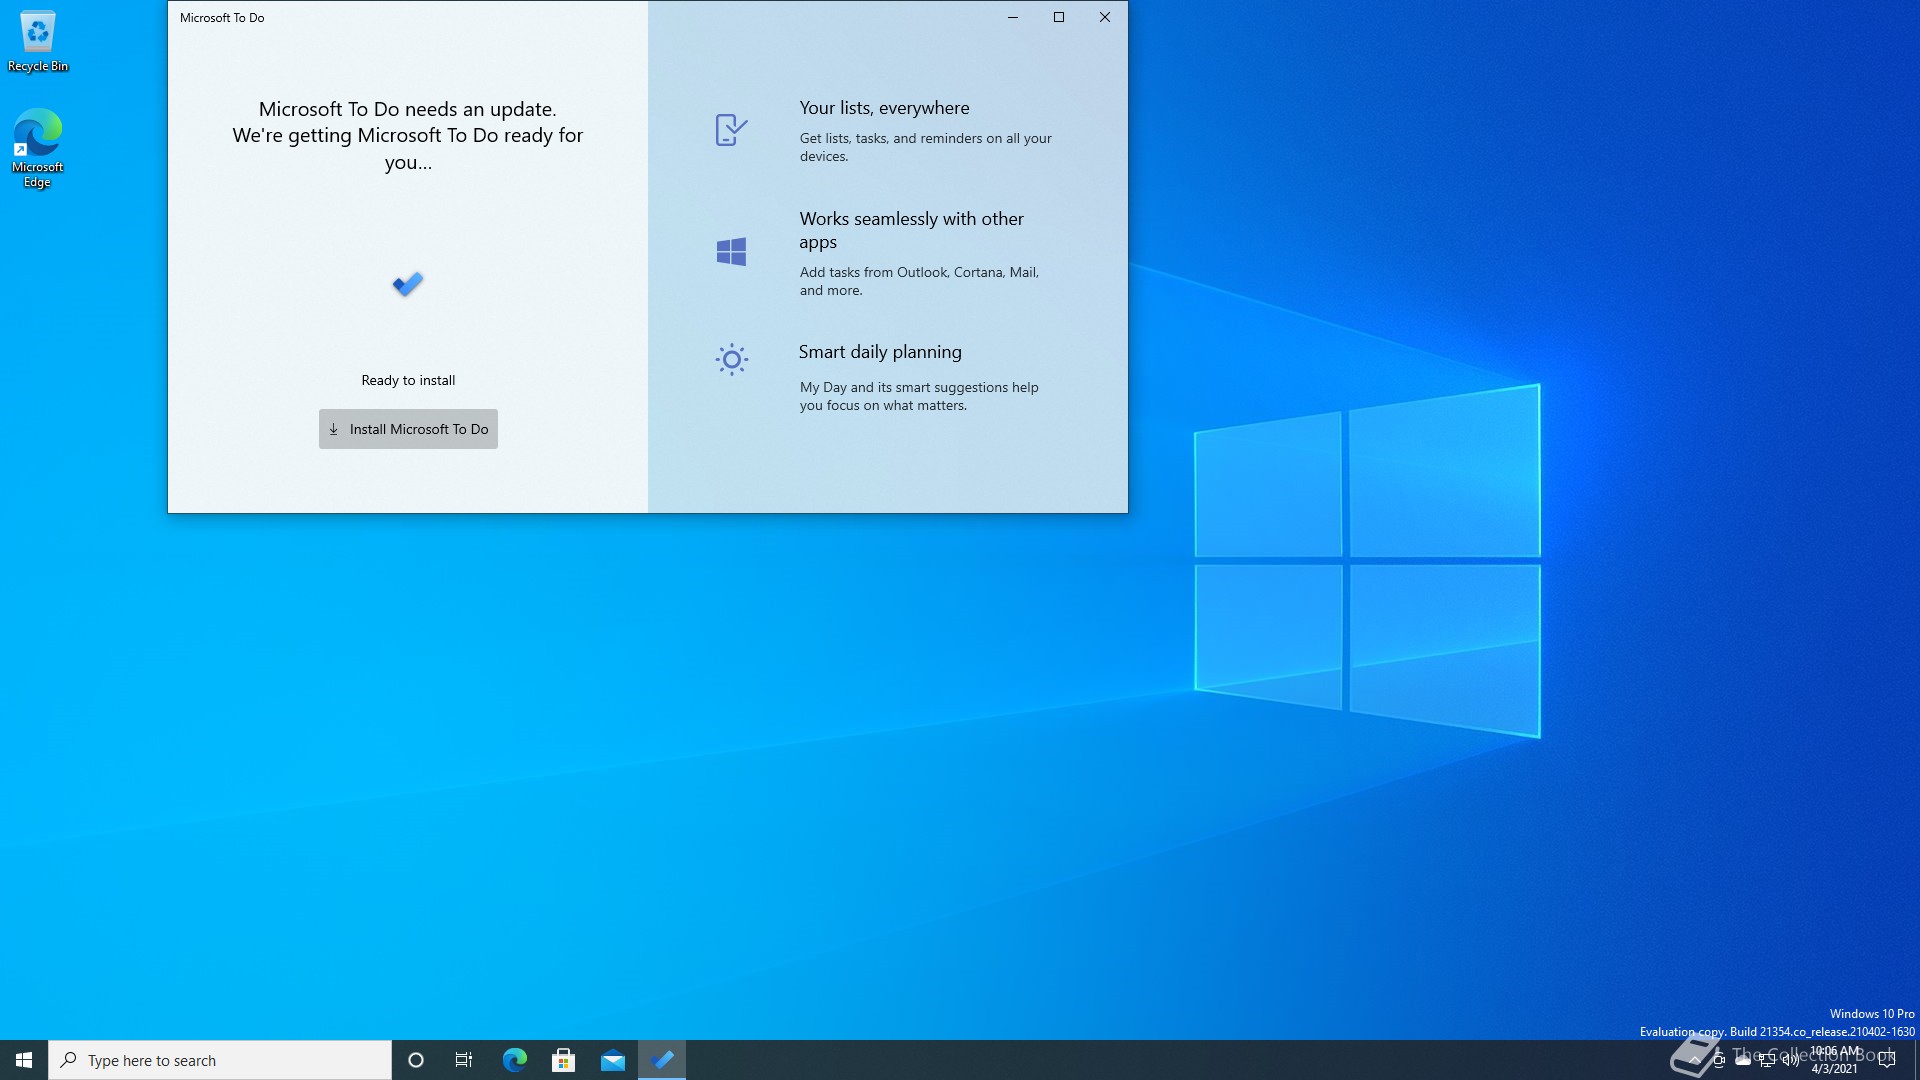Viewport: 1920px width, 1080px height.
Task: Click the OneDrive cloud tray icon
Action: tap(1743, 1060)
